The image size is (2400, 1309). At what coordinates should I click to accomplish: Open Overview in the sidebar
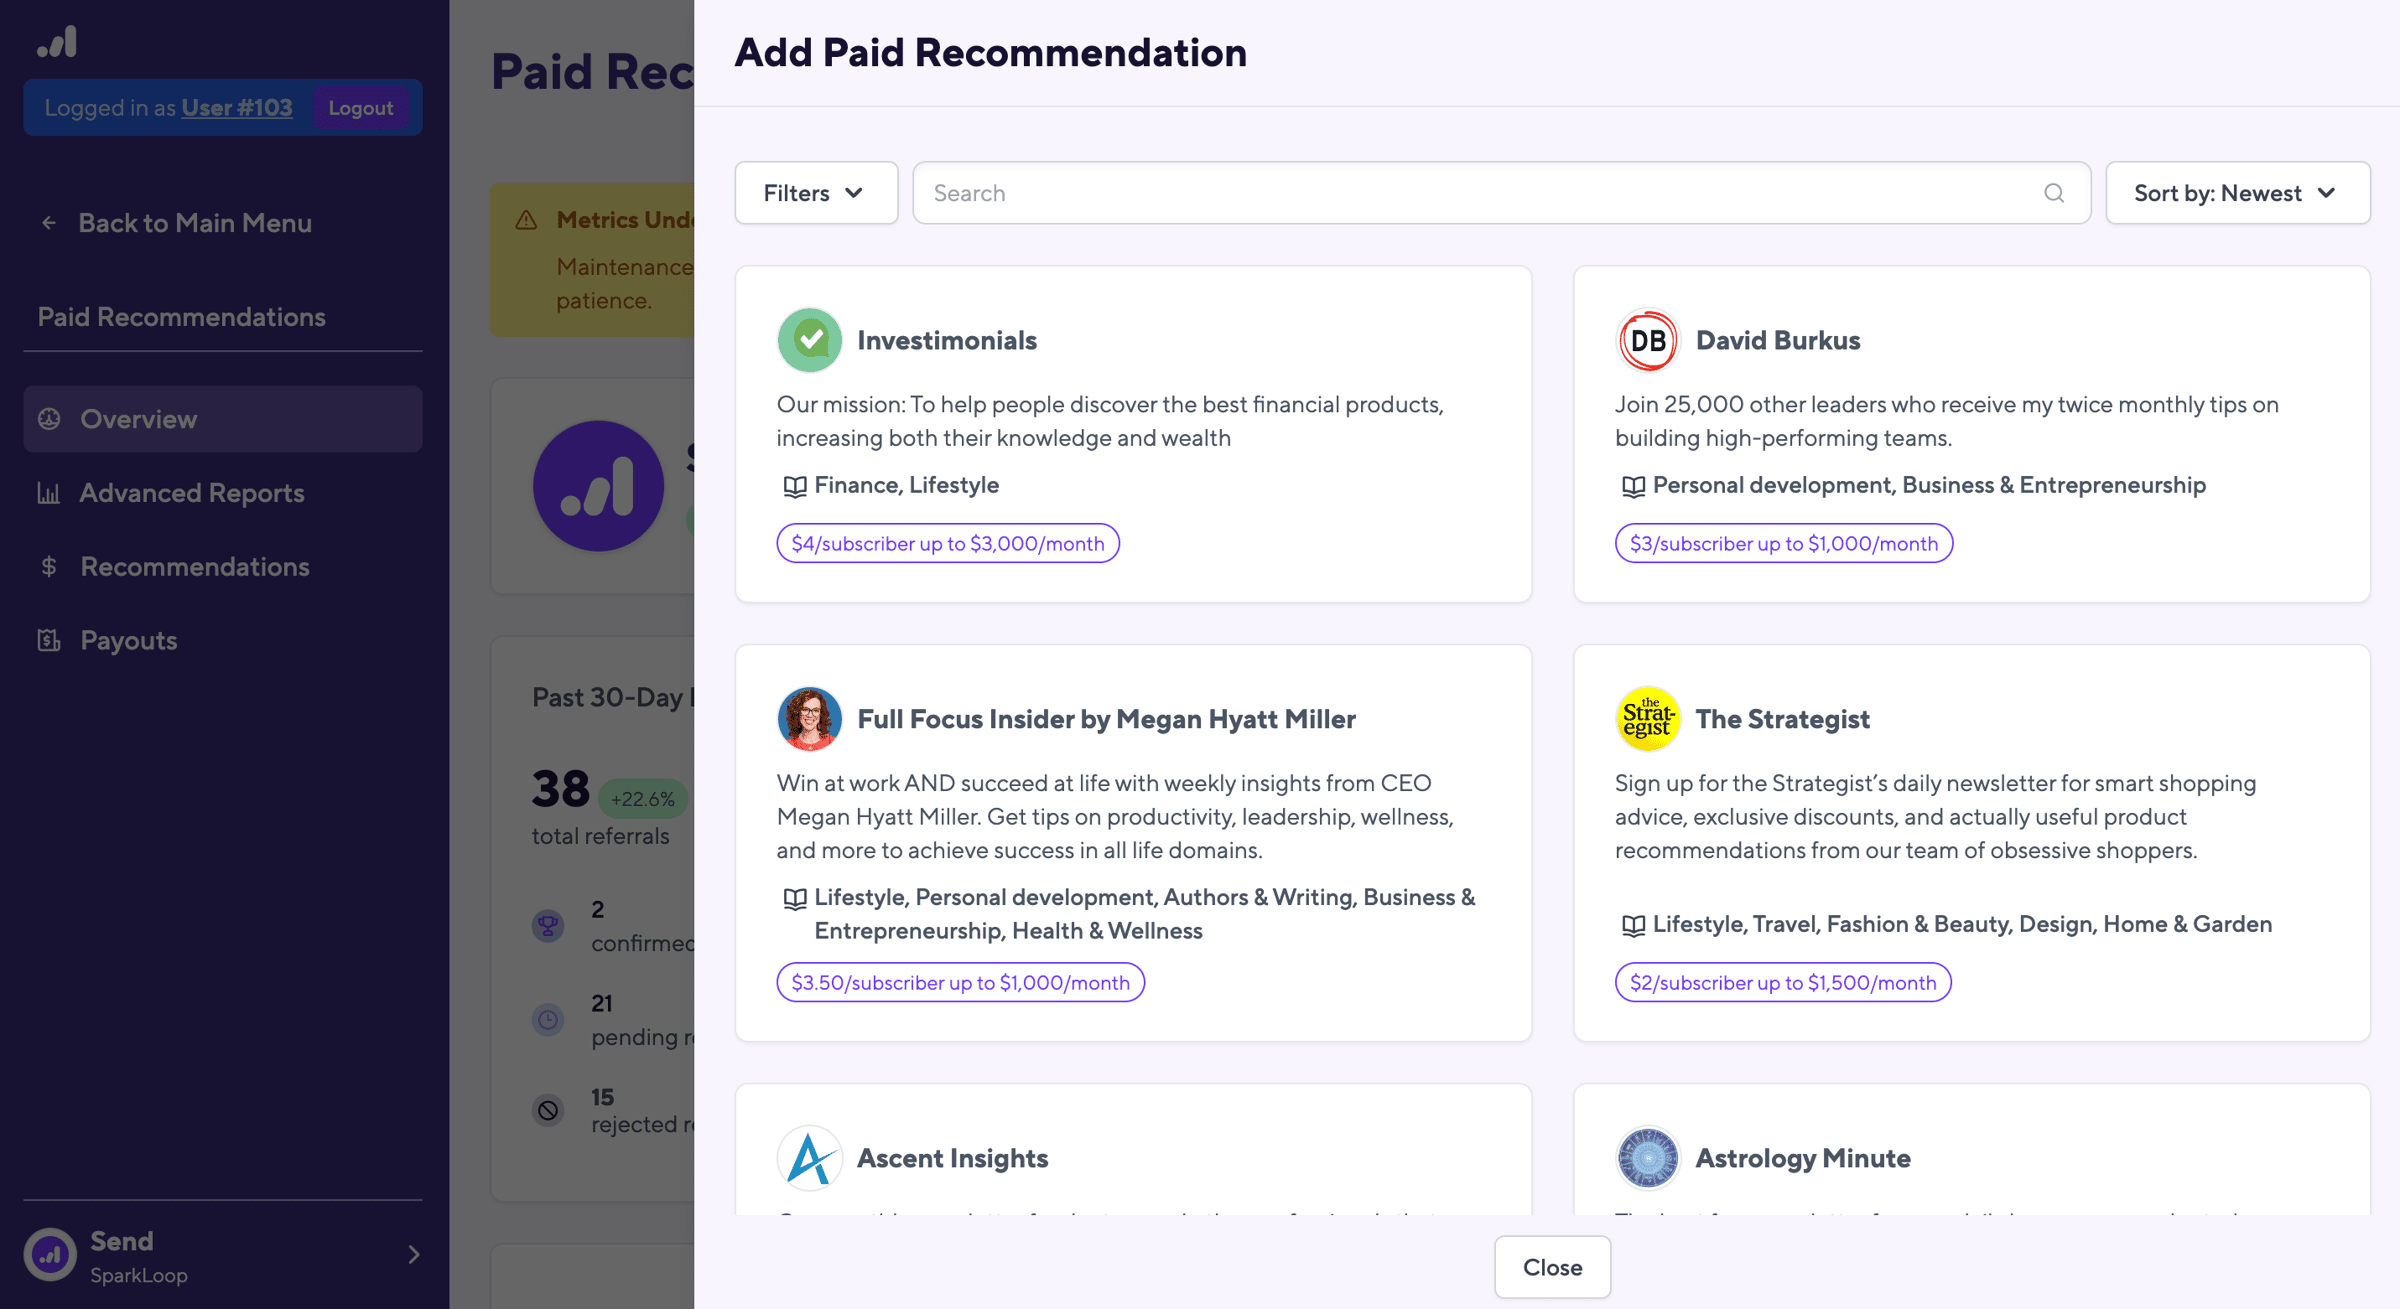(x=223, y=419)
